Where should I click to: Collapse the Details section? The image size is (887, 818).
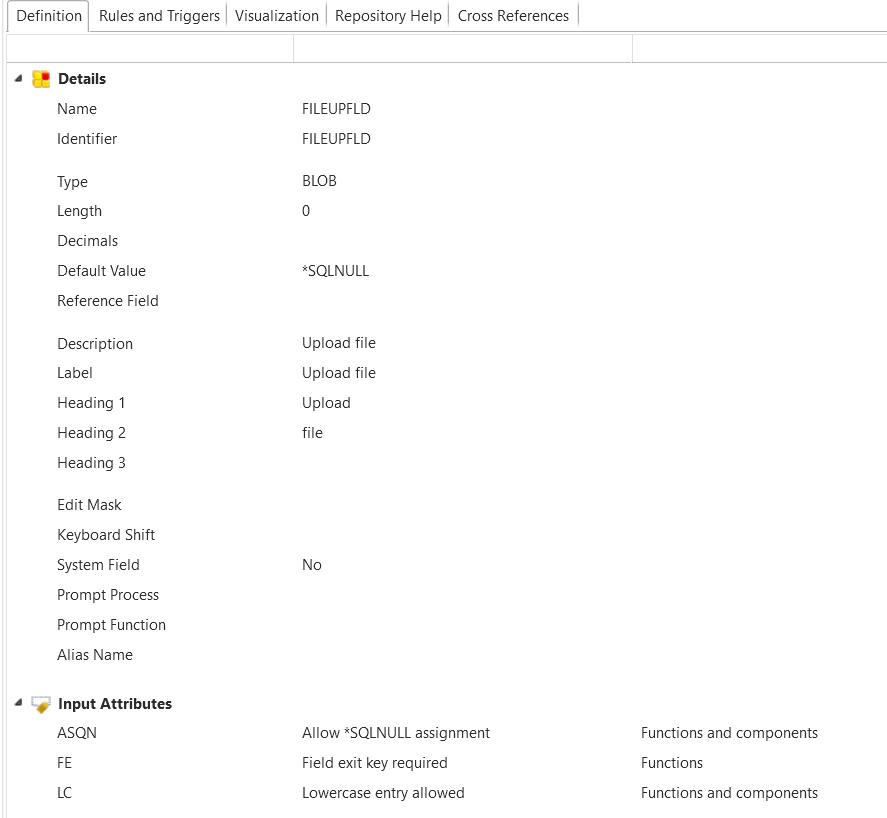(x=17, y=79)
